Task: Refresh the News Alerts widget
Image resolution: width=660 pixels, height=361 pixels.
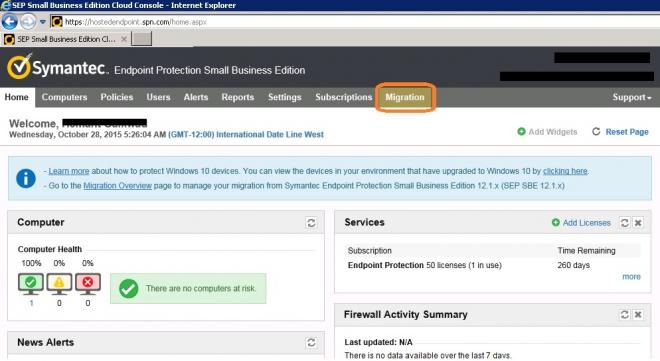Action: [x=311, y=342]
